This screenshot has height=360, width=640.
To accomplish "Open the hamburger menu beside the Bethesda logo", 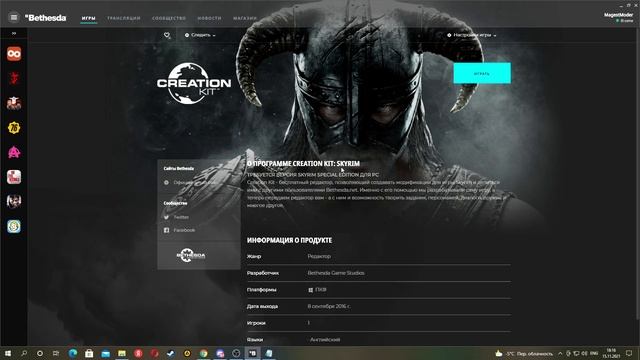I will point(13,17).
